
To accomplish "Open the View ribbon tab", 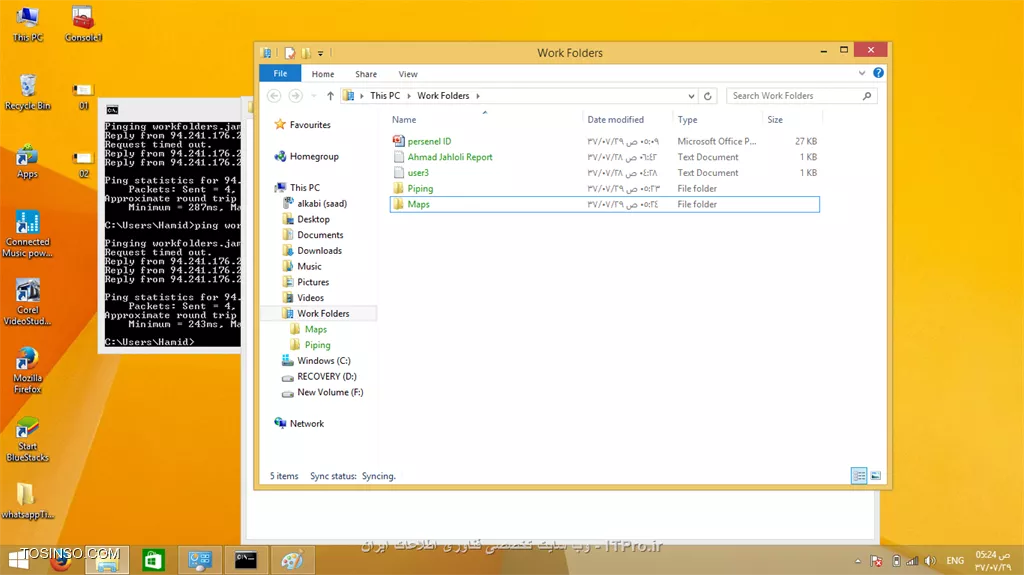I will (x=408, y=74).
